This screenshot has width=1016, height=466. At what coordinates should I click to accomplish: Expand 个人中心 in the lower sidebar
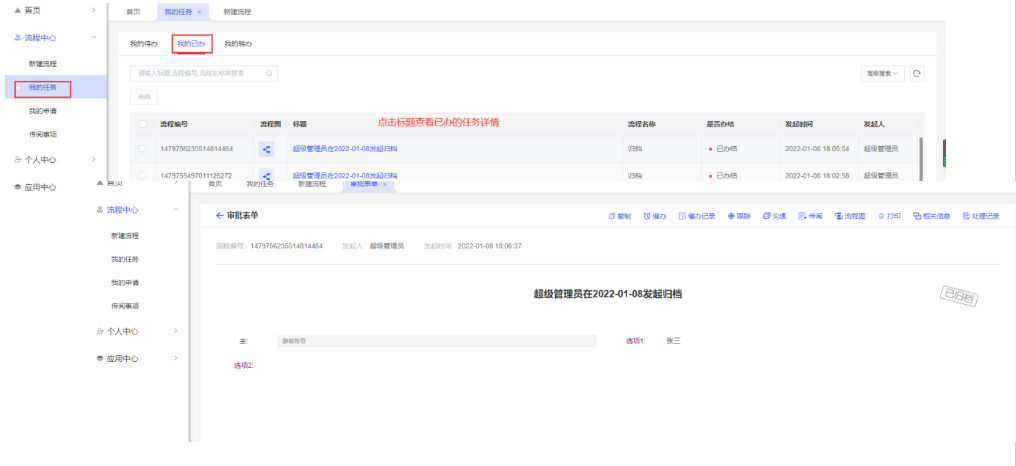pyautogui.click(x=142, y=331)
